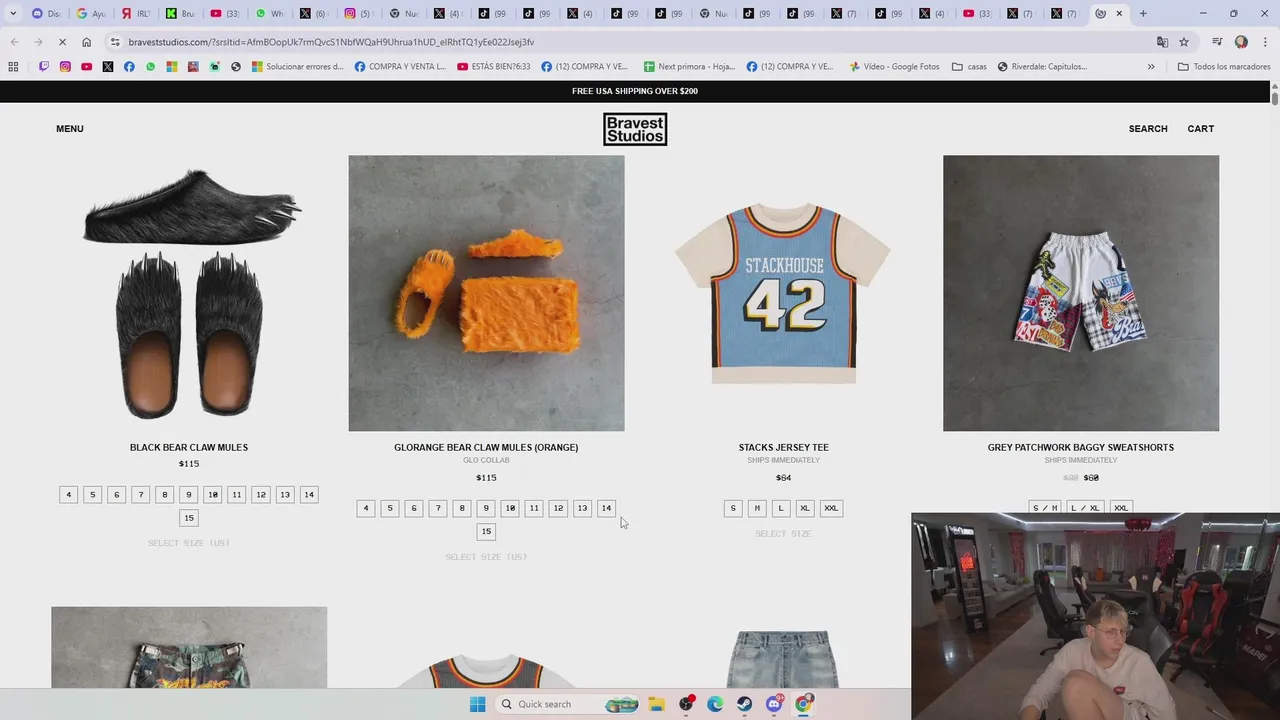1280x720 pixels.
Task: Select size 4 for Black Bear Claw Mules
Action: click(x=68, y=494)
